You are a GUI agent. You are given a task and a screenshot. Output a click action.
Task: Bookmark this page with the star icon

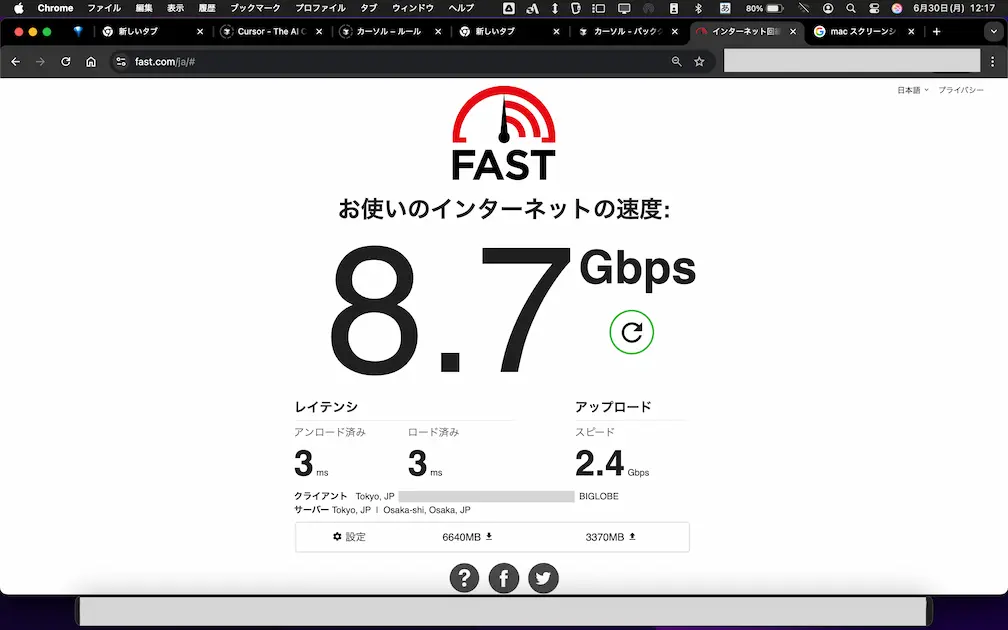[699, 62]
